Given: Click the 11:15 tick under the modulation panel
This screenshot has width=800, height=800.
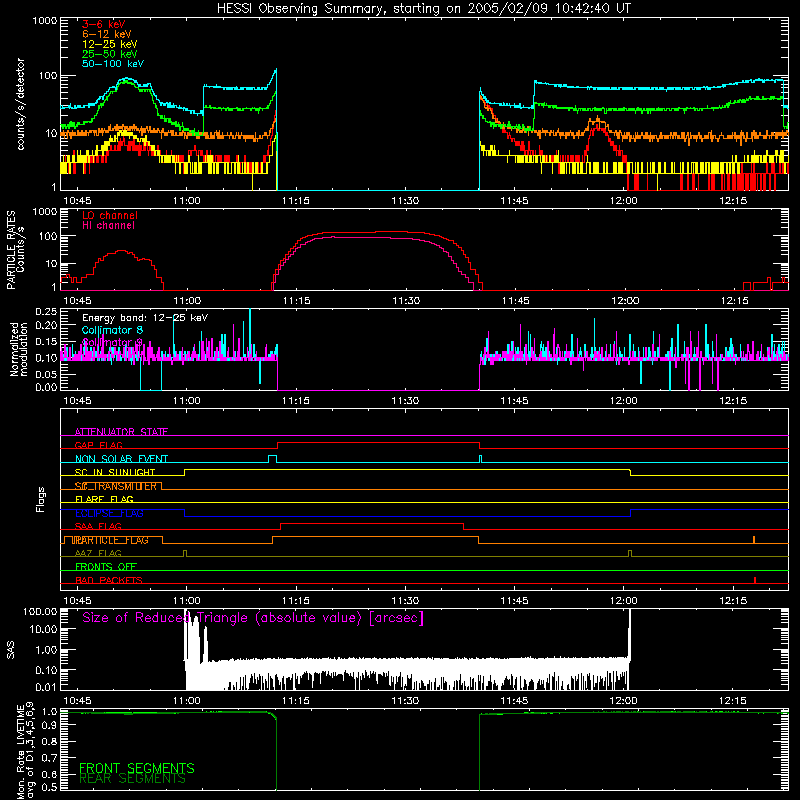Looking at the screenshot, I should [x=295, y=401].
